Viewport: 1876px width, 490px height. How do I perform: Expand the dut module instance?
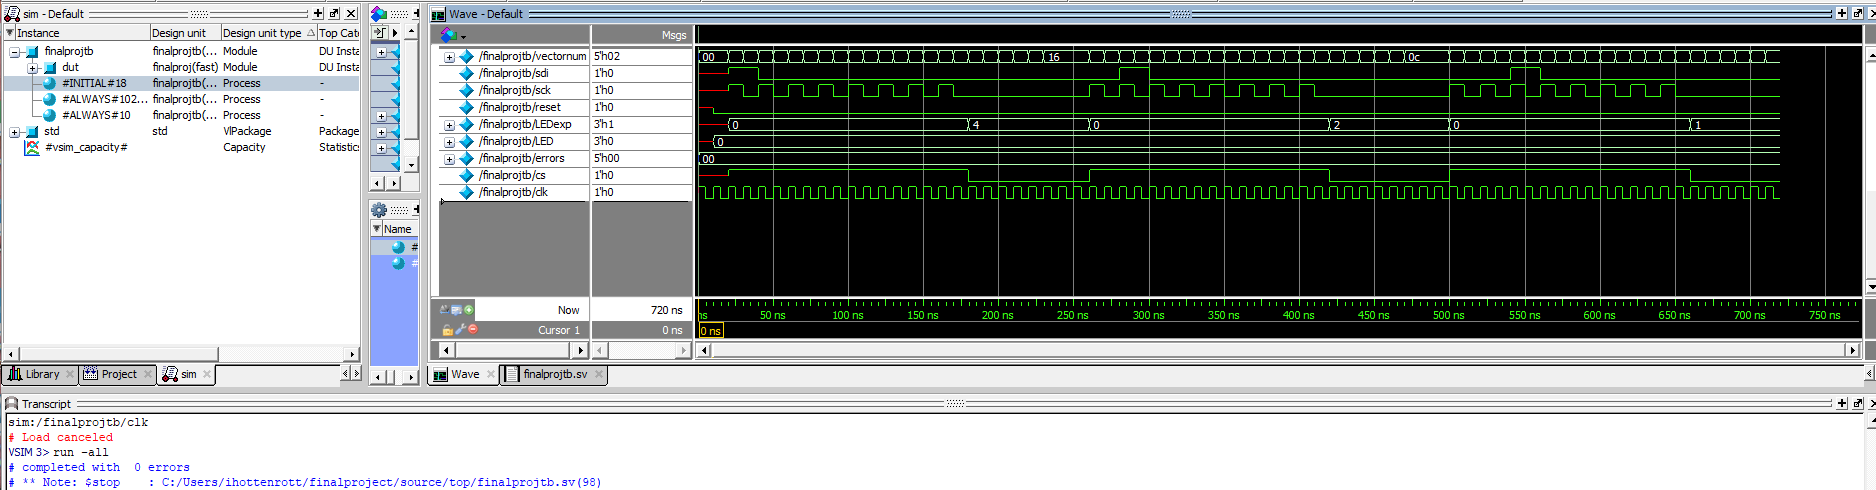(x=33, y=68)
